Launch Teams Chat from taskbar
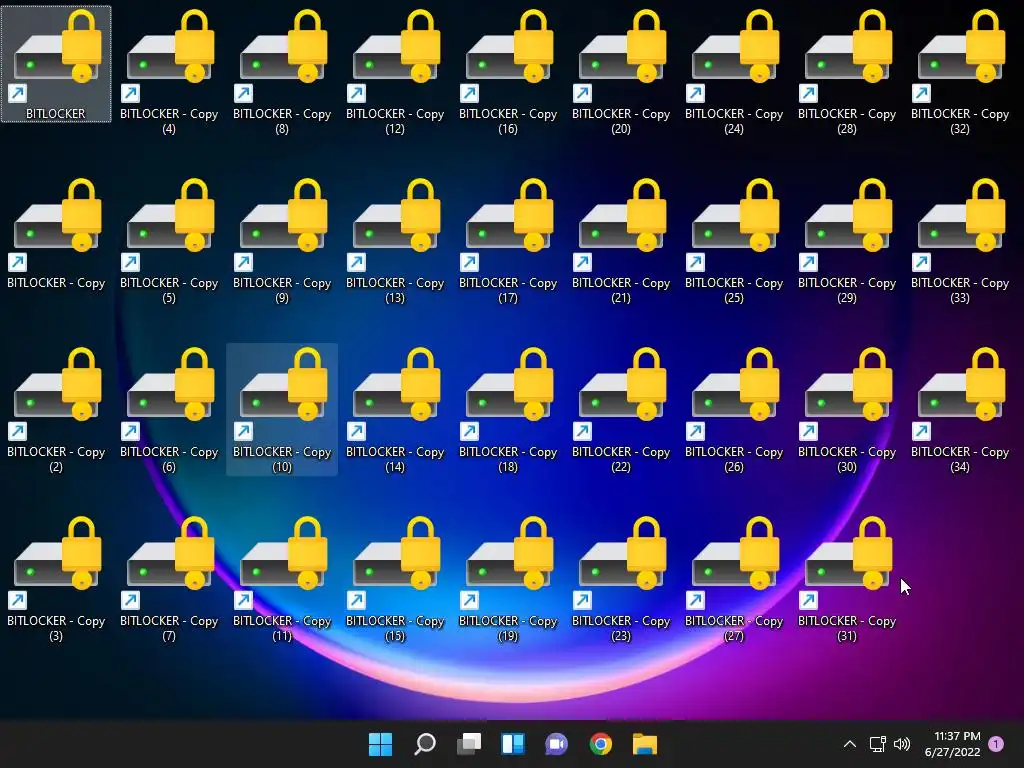The height and width of the screenshot is (768, 1024). [x=557, y=744]
